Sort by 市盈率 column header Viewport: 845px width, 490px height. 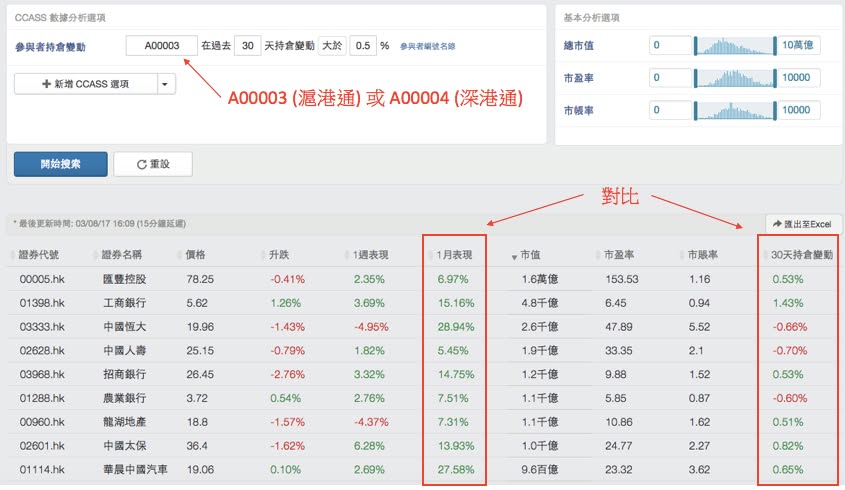tap(619, 255)
